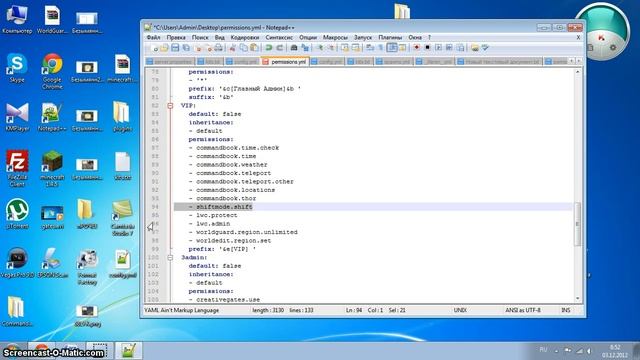
Task: Open Find with the binoculars icon
Action: (x=294, y=48)
